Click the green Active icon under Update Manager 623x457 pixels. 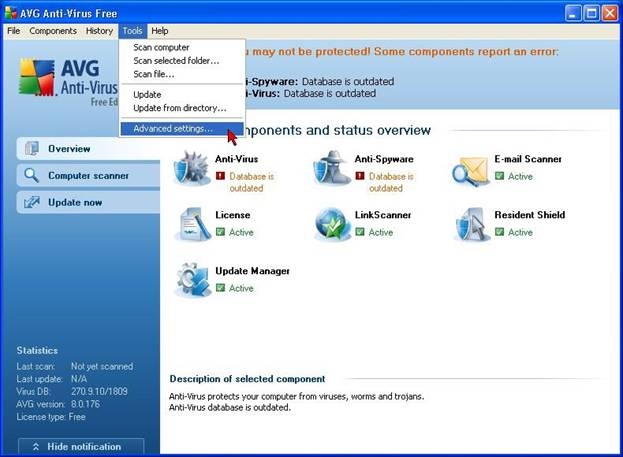pyautogui.click(x=221, y=288)
